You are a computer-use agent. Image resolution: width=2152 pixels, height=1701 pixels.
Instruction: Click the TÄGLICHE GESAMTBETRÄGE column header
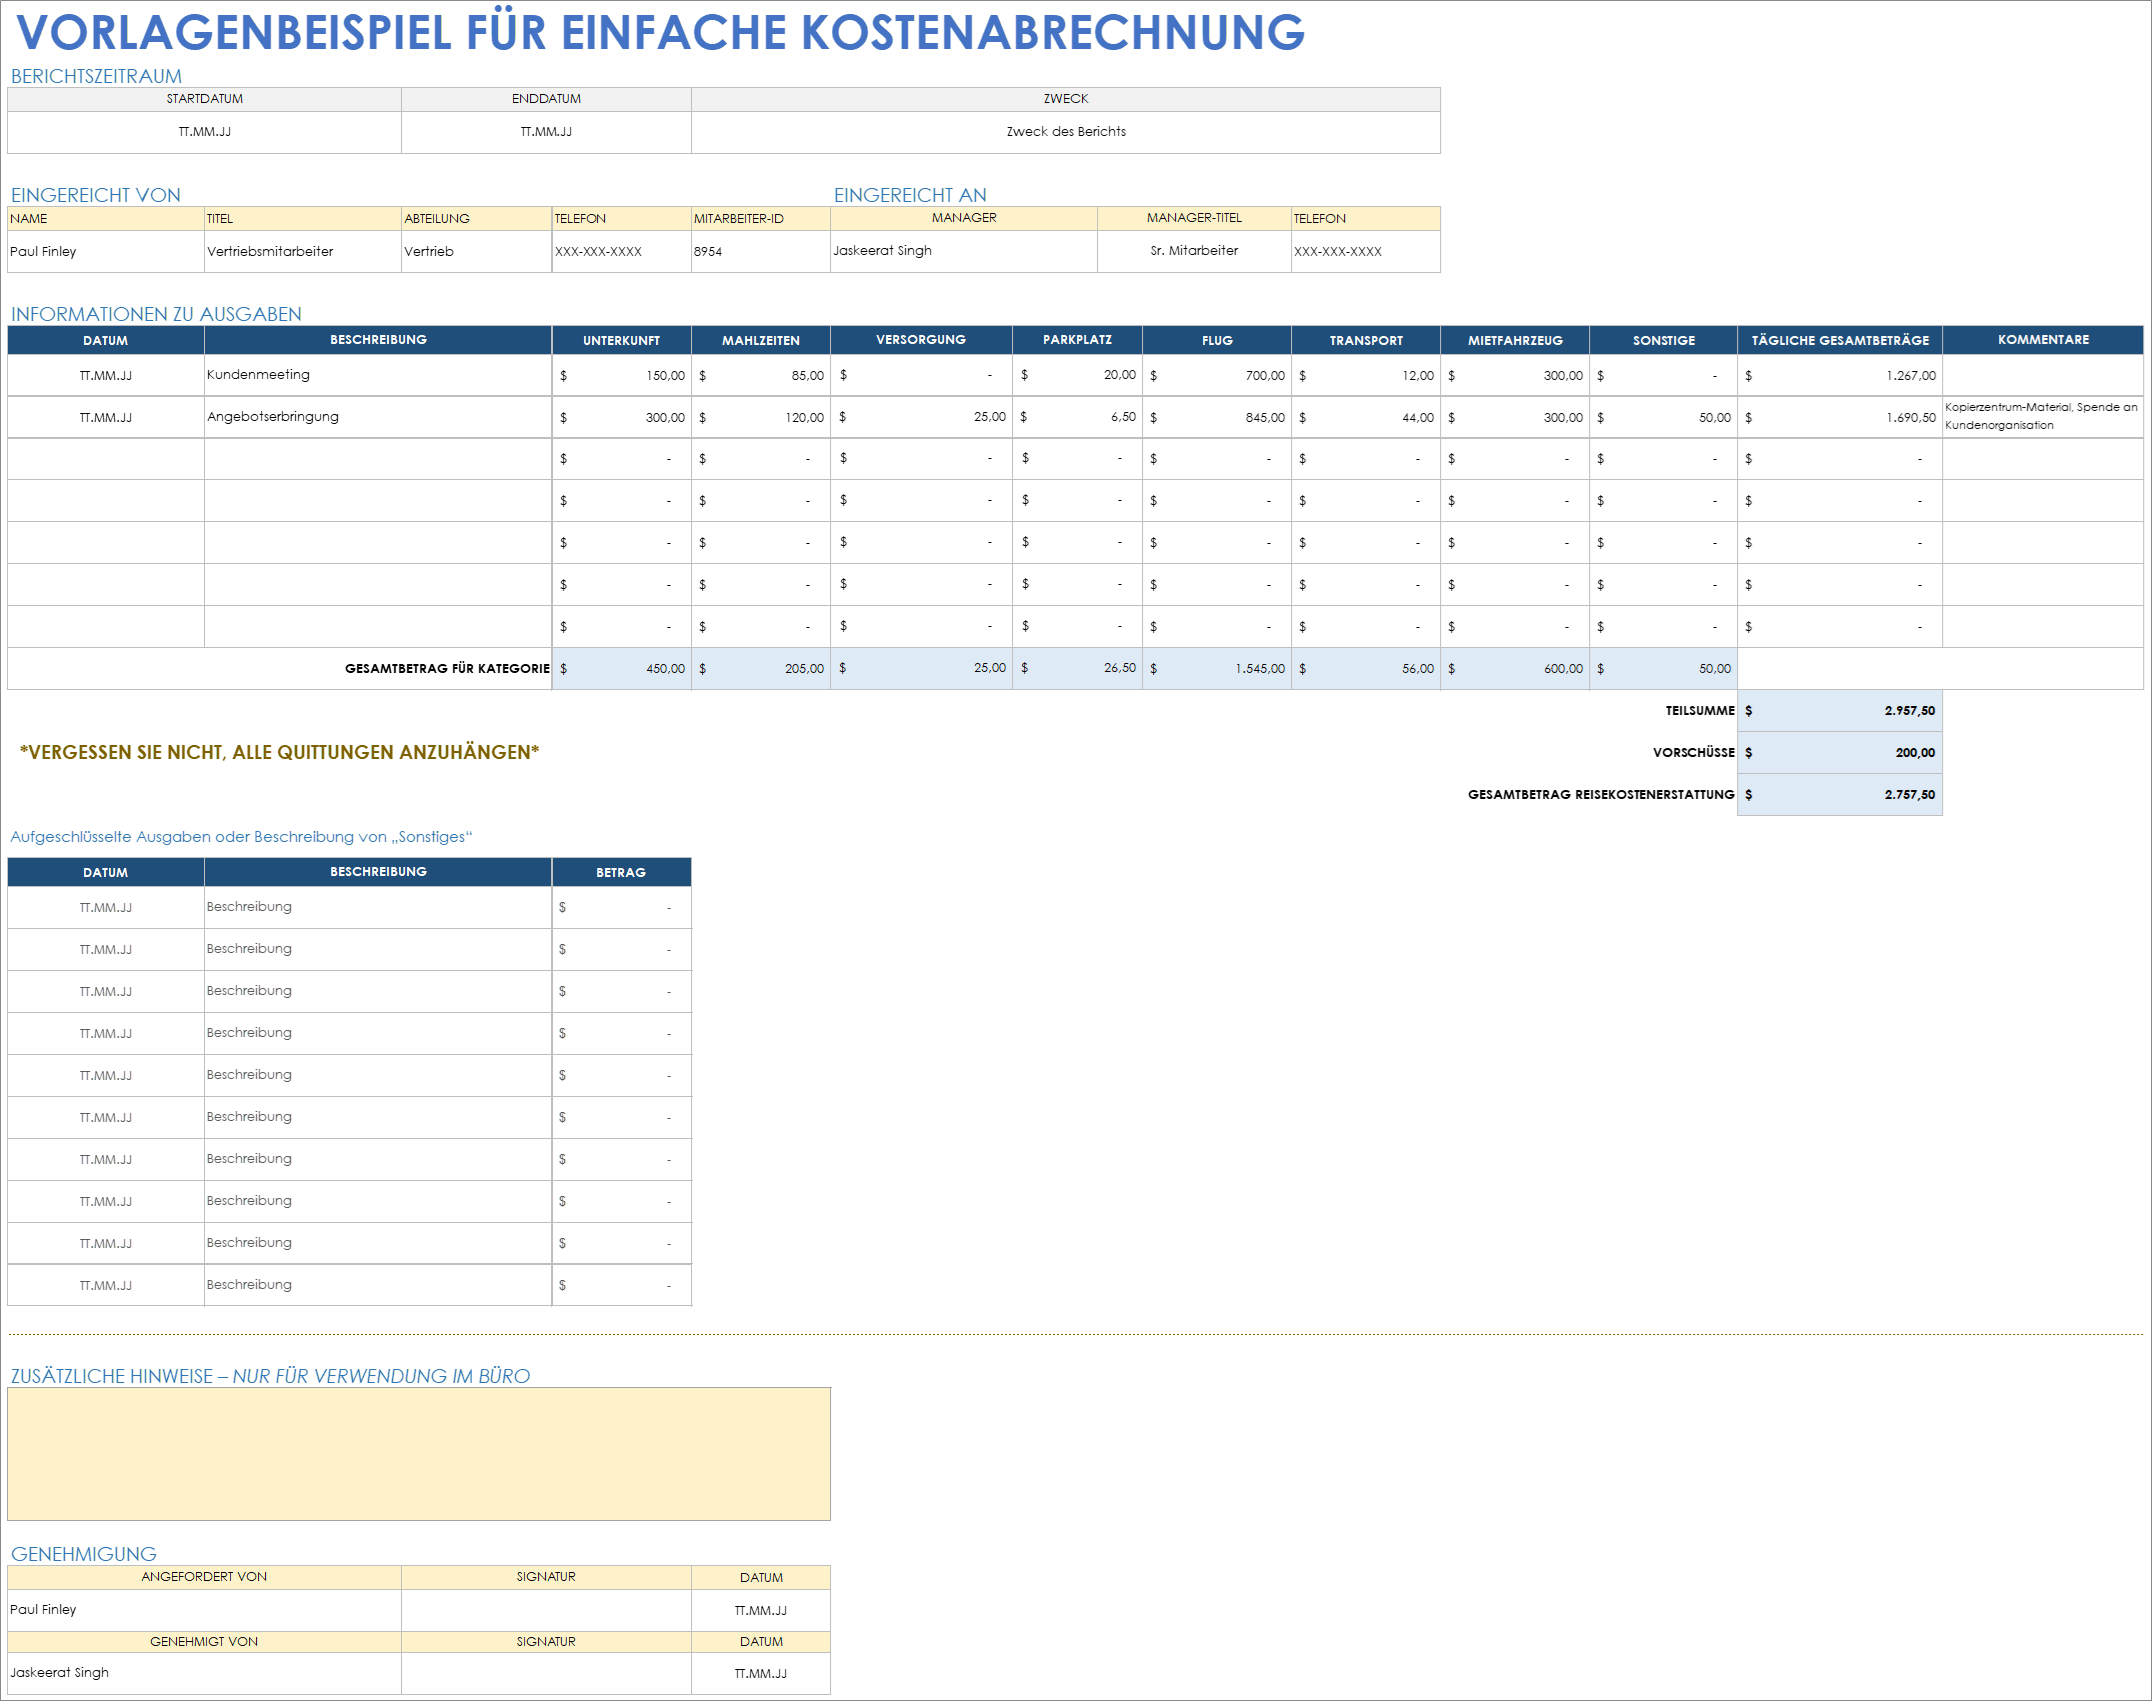pyautogui.click(x=1840, y=340)
